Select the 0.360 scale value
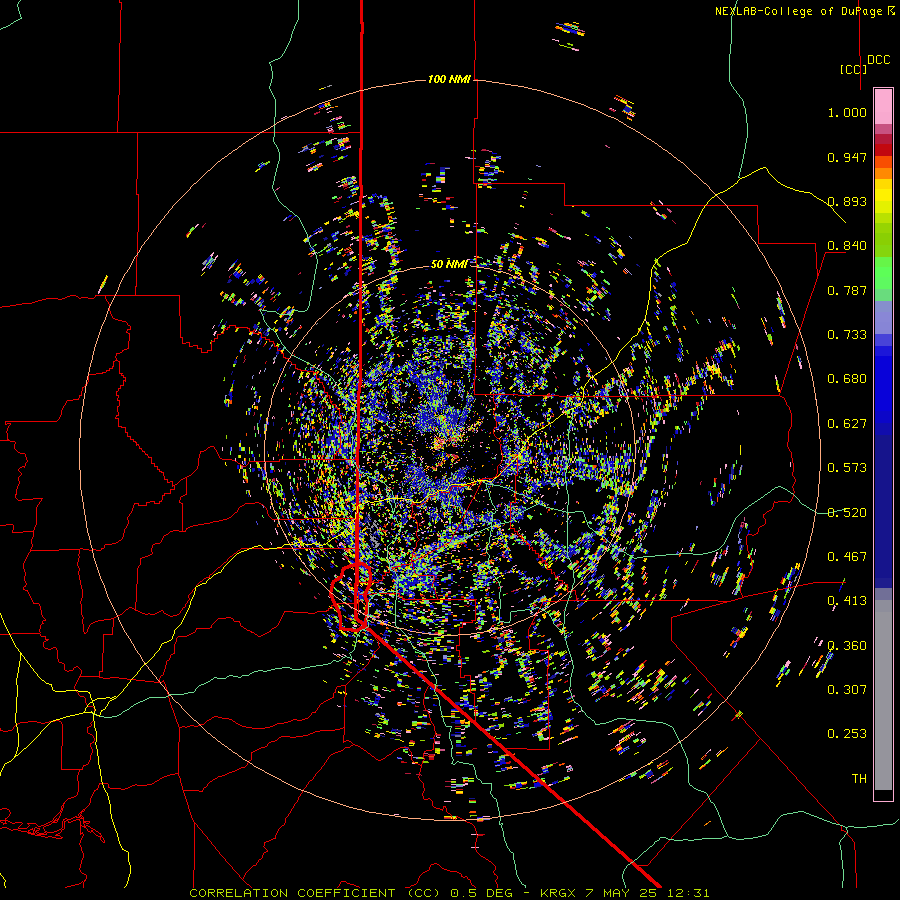 847,646
